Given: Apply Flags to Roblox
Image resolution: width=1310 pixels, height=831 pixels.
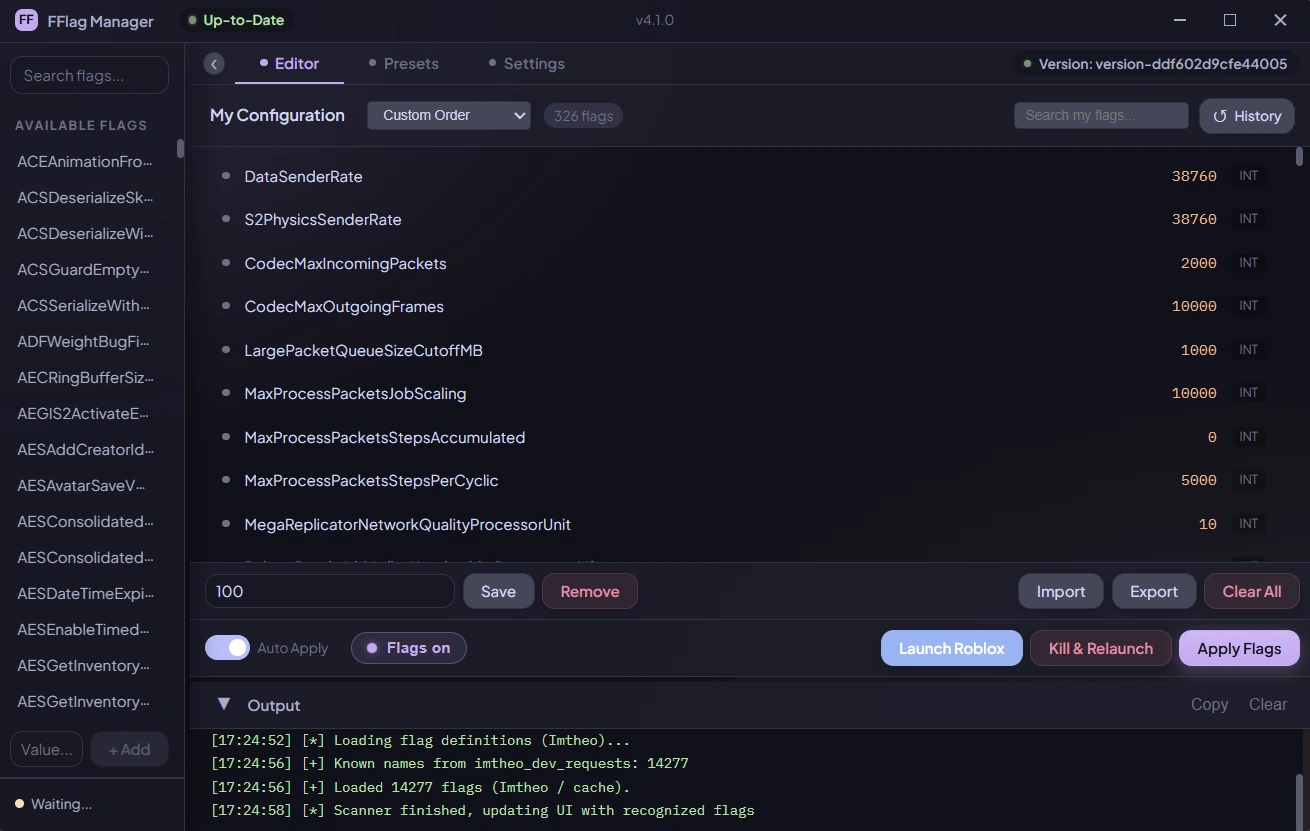Looking at the screenshot, I should (1239, 648).
